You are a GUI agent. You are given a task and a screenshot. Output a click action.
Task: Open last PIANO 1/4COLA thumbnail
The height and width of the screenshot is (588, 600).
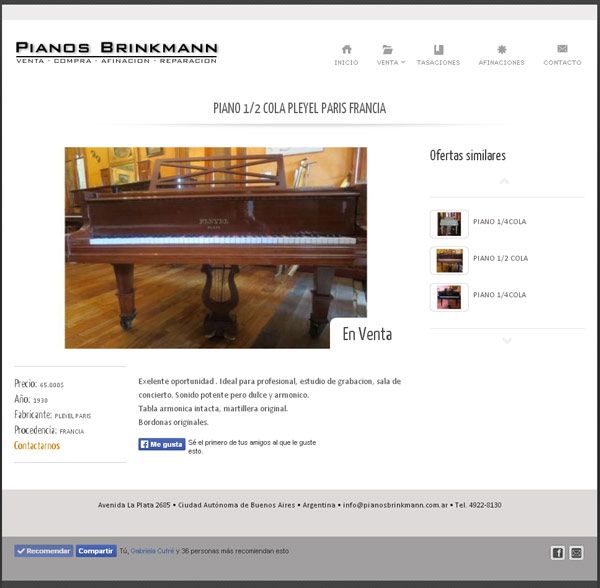coord(449,297)
